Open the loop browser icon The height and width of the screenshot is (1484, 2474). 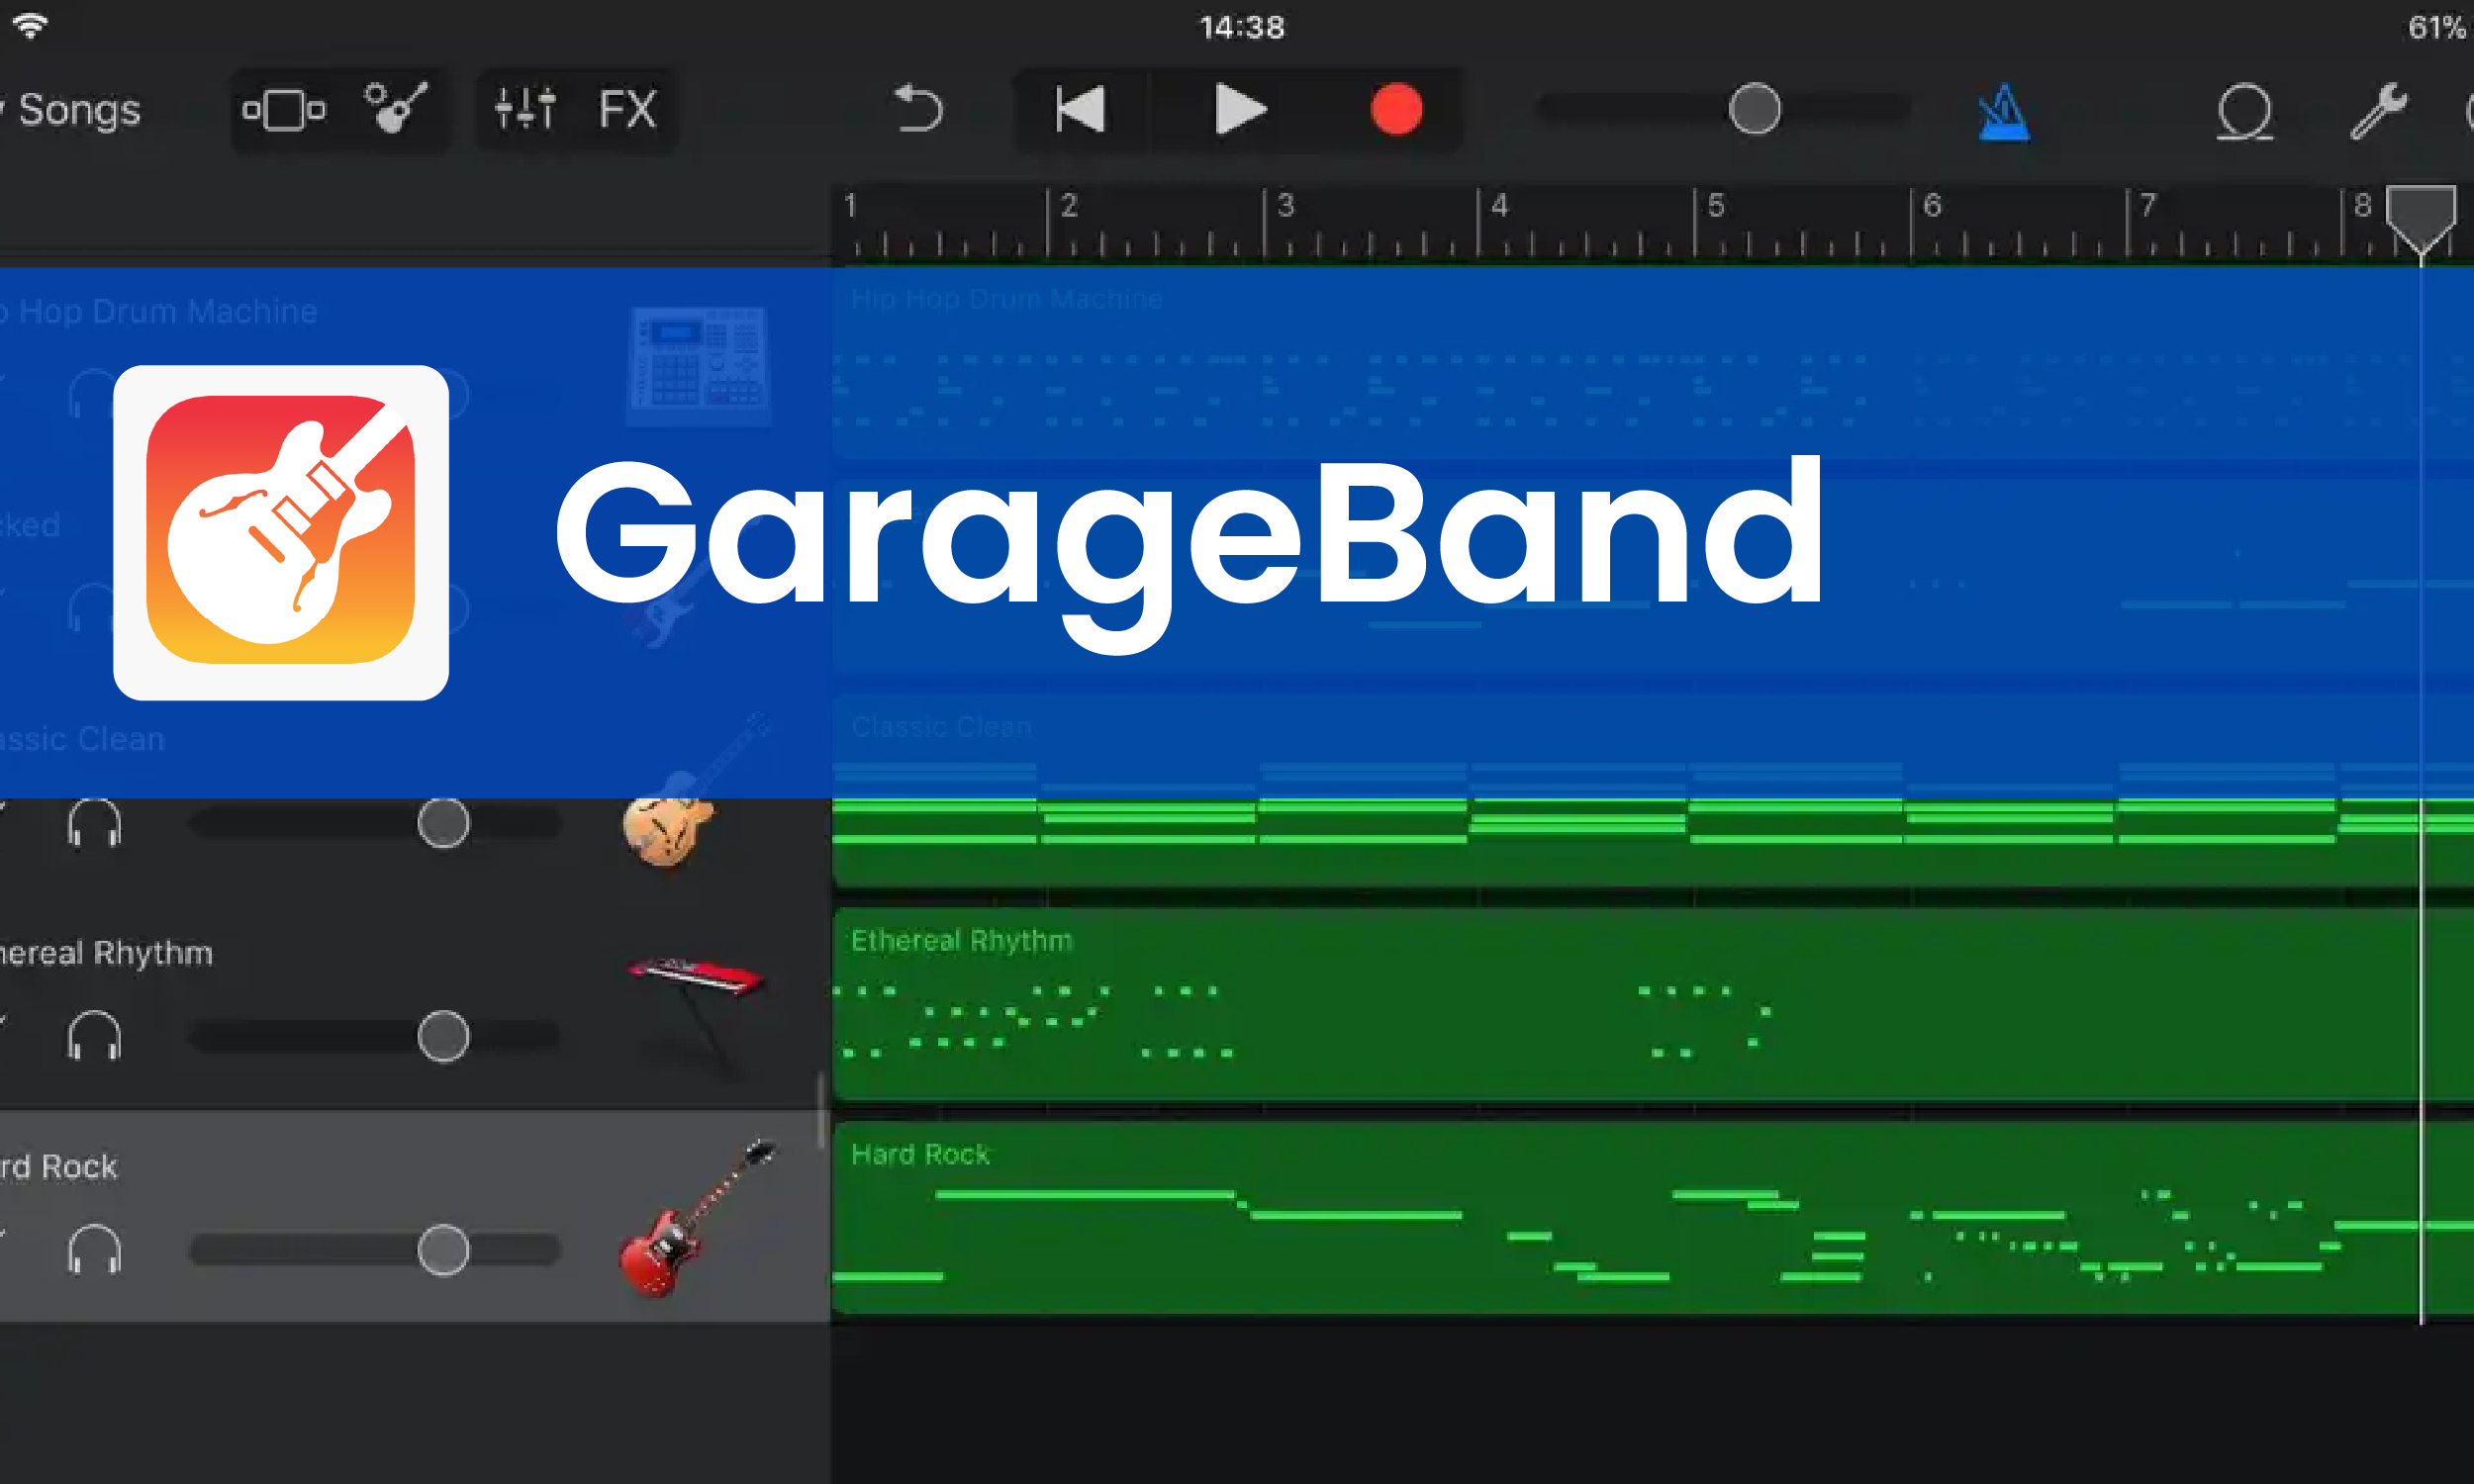(x=2244, y=112)
